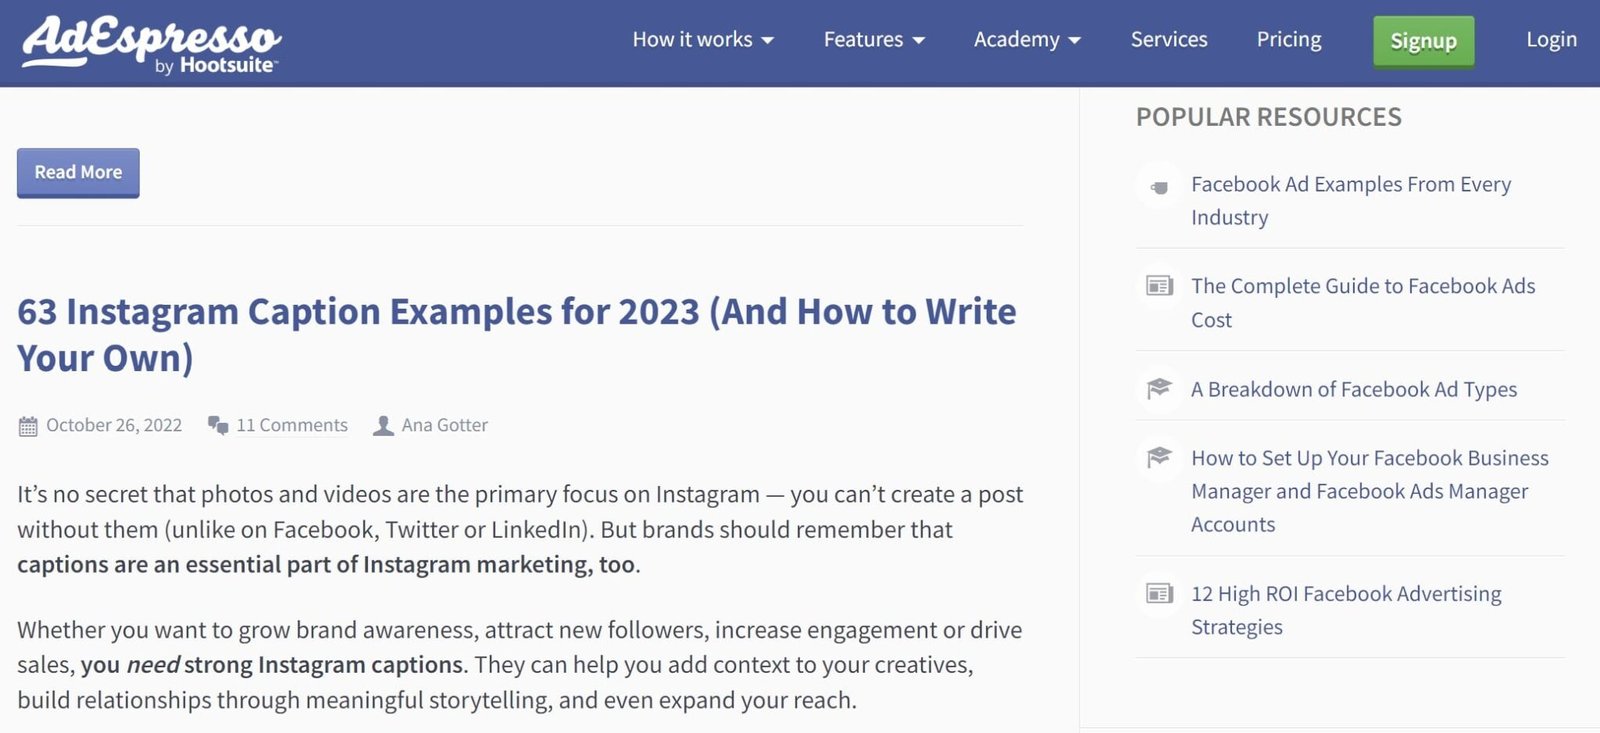Click the comments bubble icon near the date
This screenshot has width=1600, height=733.
[216, 424]
